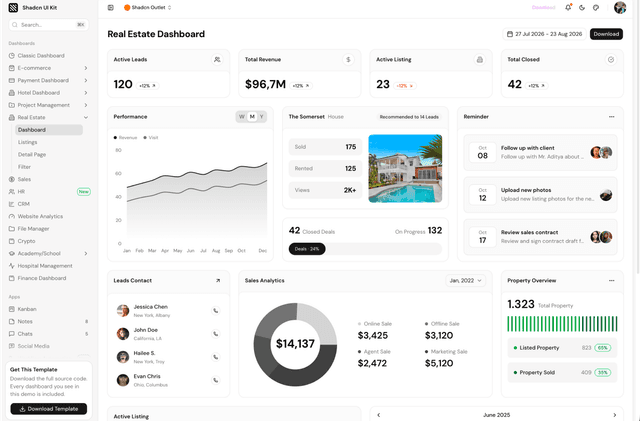Select Listings under Real Estate

pos(49,142)
